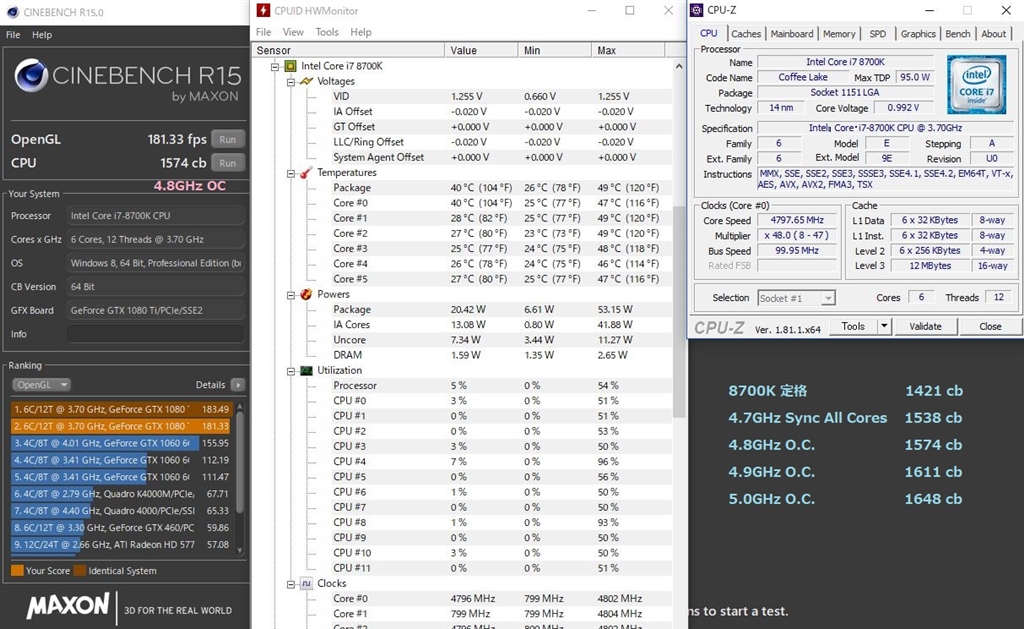Select ranking entry 9 with ATI Radeon
This screenshot has height=629, width=1024.
pos(121,545)
